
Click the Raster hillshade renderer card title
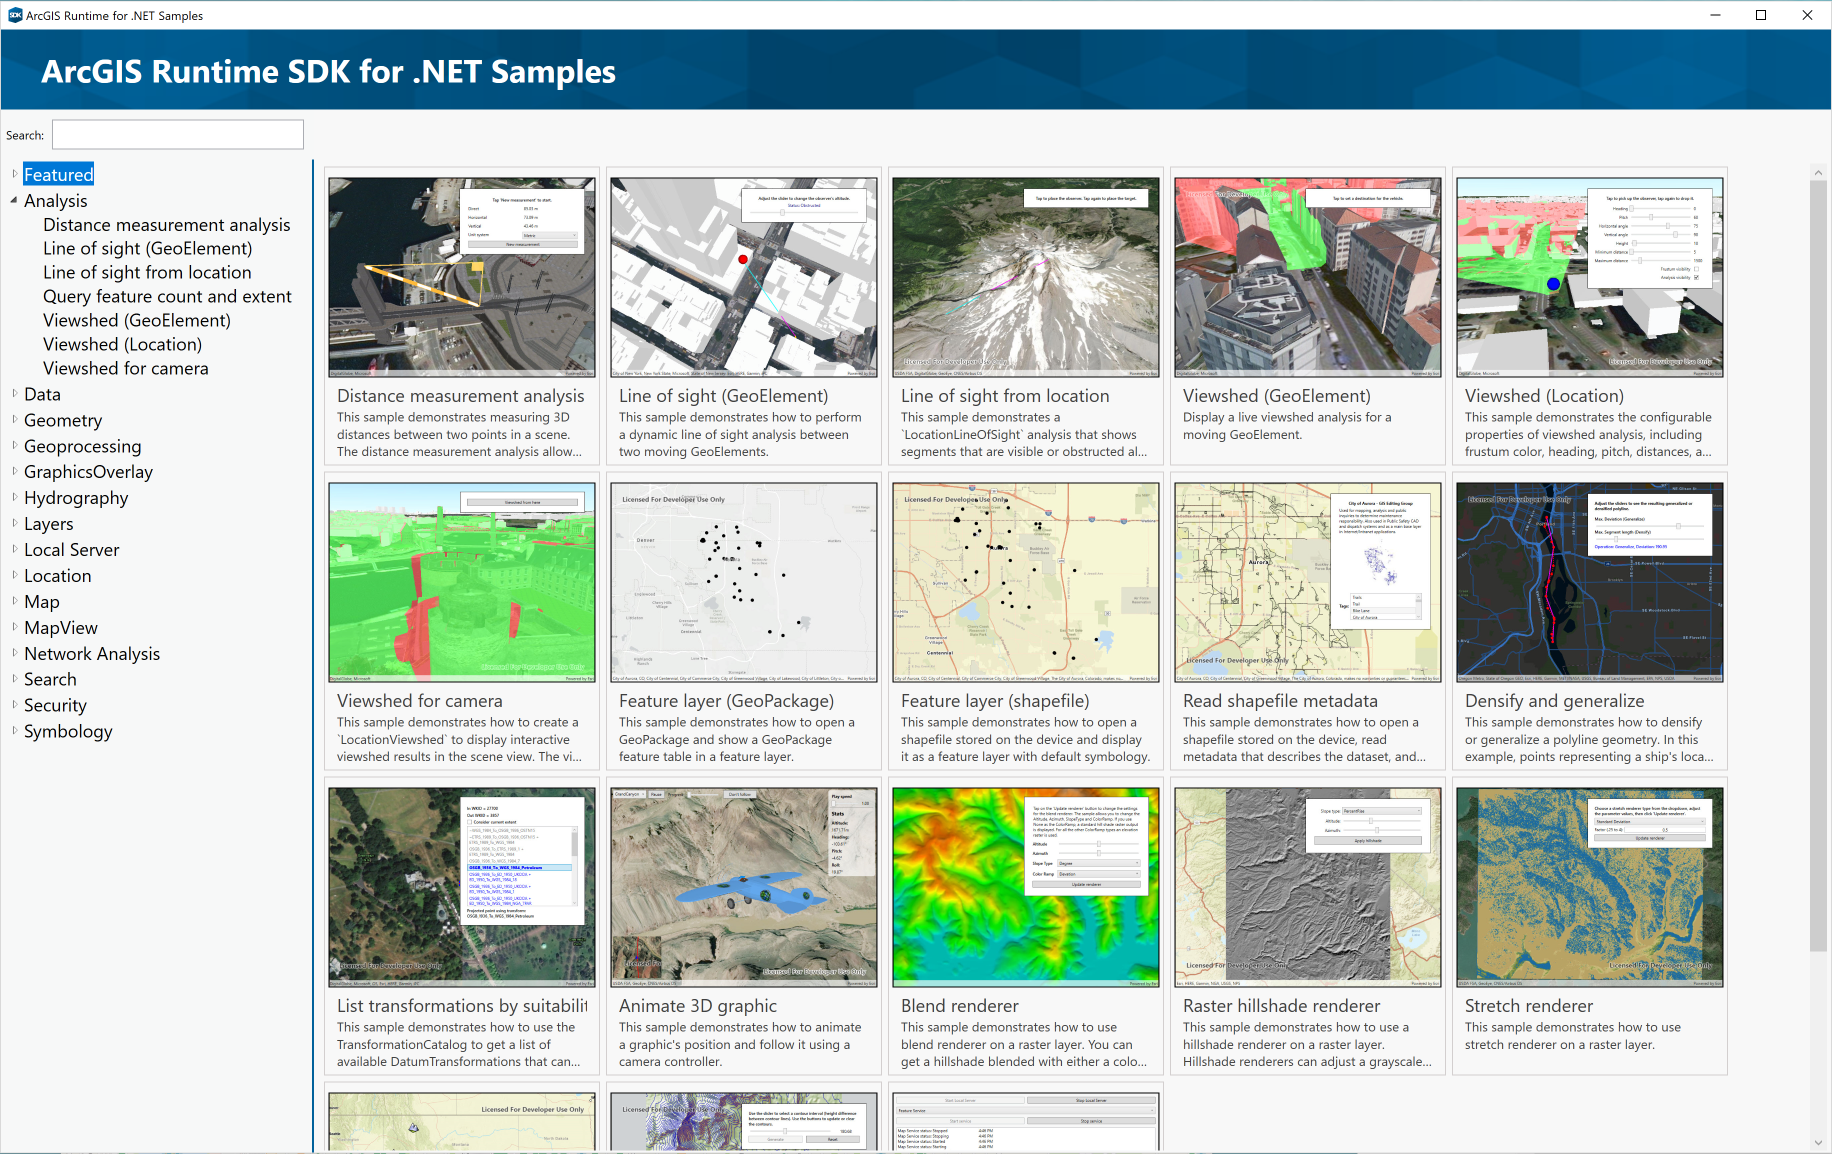(1282, 1006)
